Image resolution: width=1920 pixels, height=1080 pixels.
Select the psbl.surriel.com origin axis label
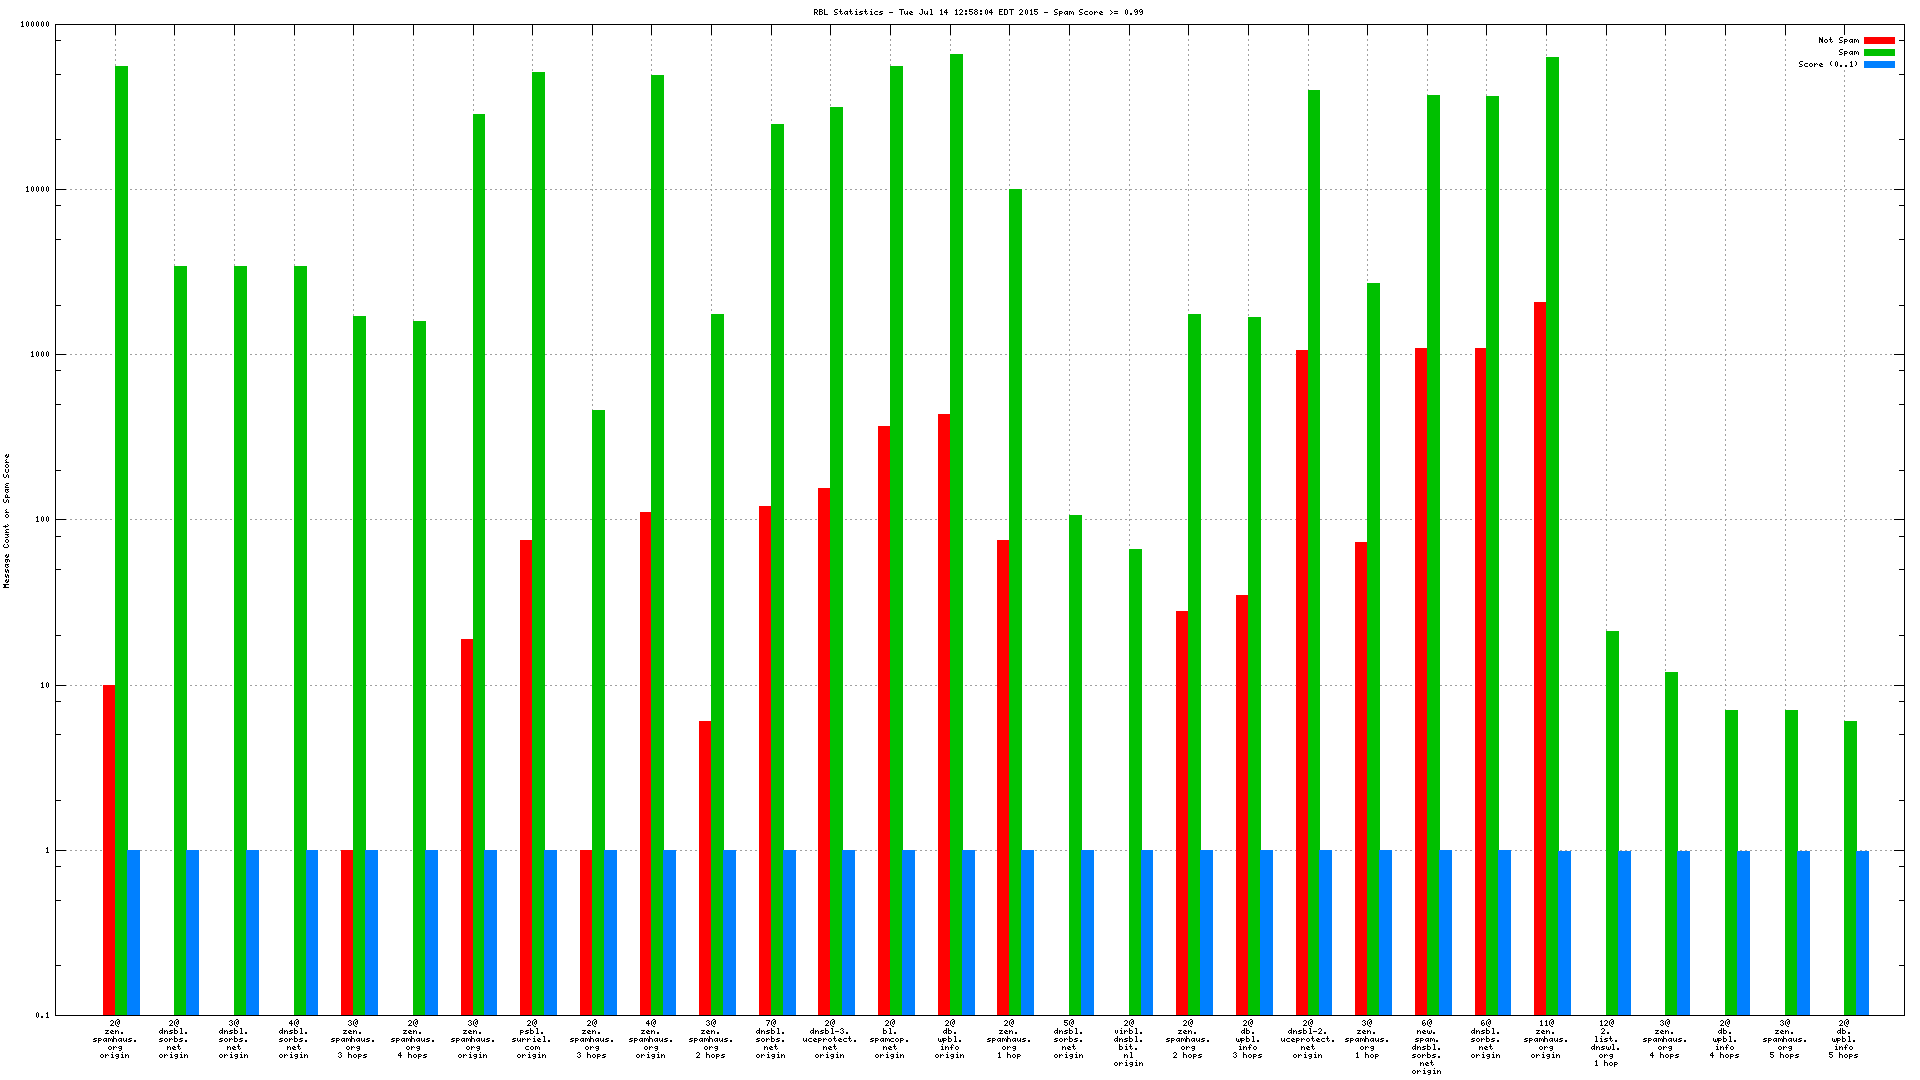coord(531,1039)
